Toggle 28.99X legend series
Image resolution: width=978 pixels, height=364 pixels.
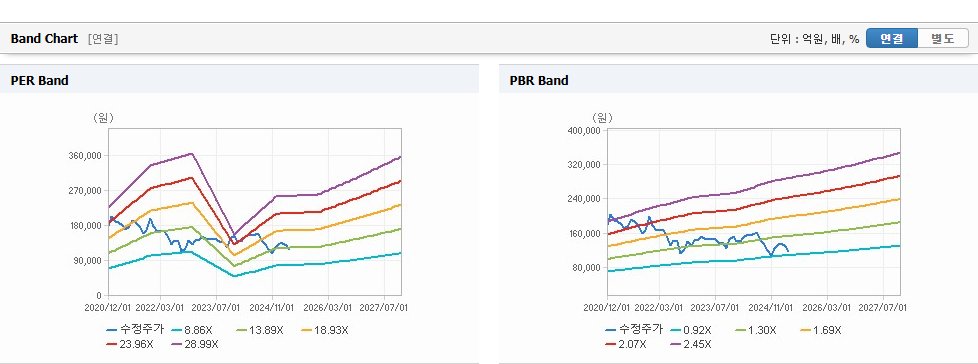196,344
